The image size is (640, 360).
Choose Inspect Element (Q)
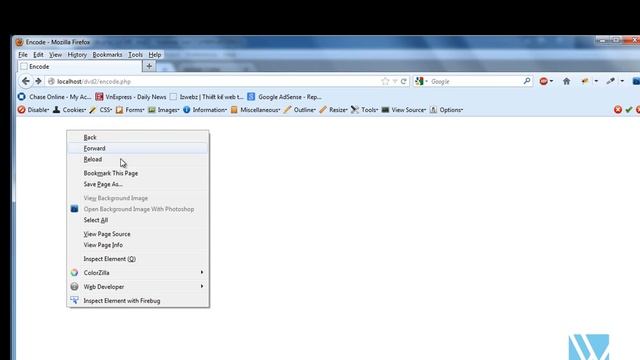point(138,259)
